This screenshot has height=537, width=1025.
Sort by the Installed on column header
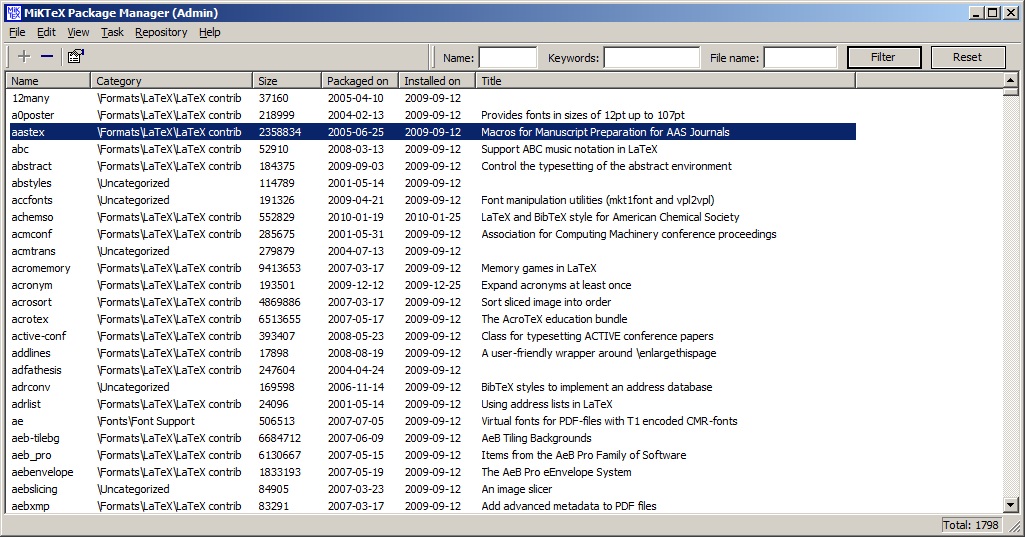437,80
